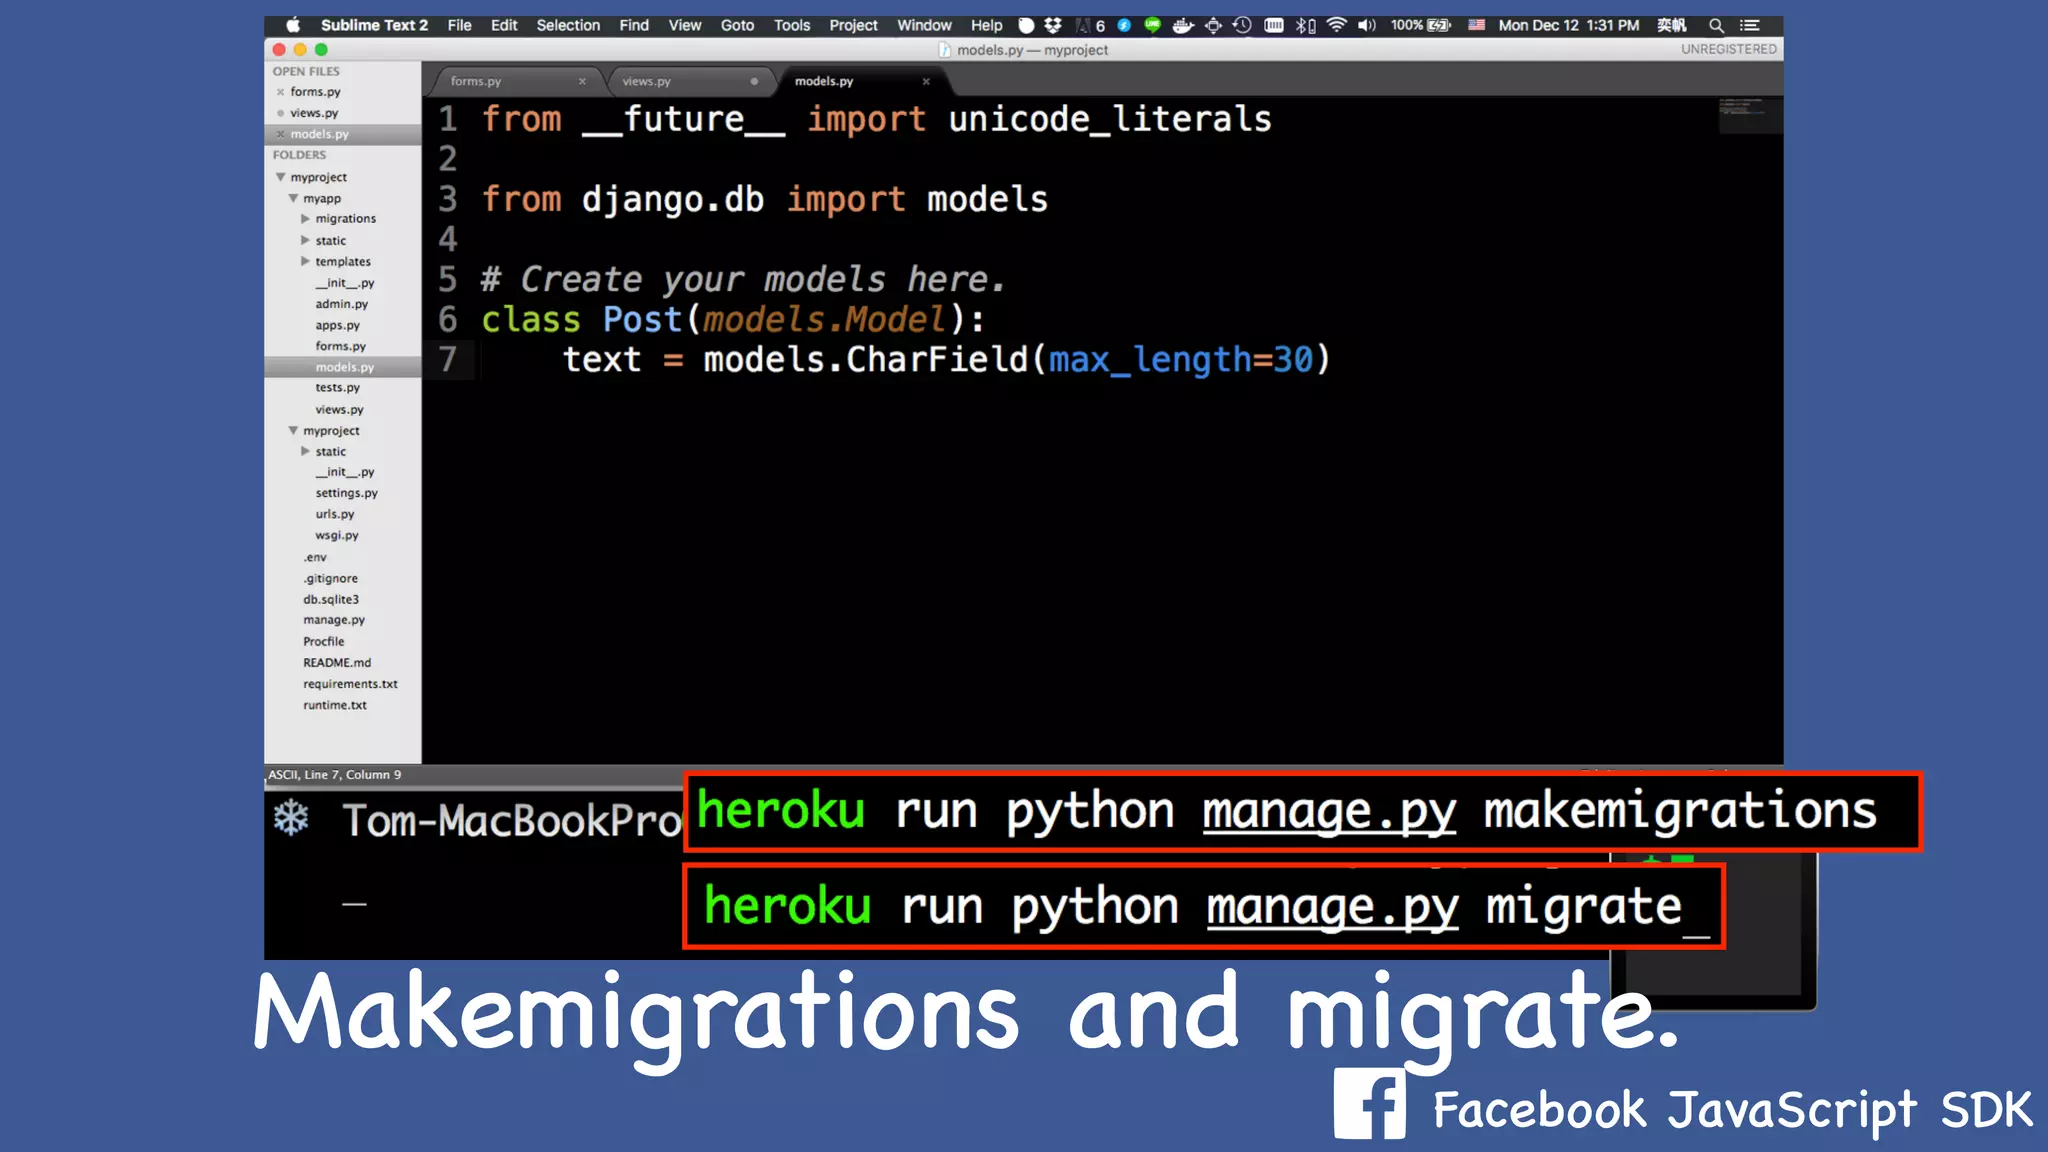Open the View menu
The height and width of the screenshot is (1152, 2048).
tap(685, 25)
